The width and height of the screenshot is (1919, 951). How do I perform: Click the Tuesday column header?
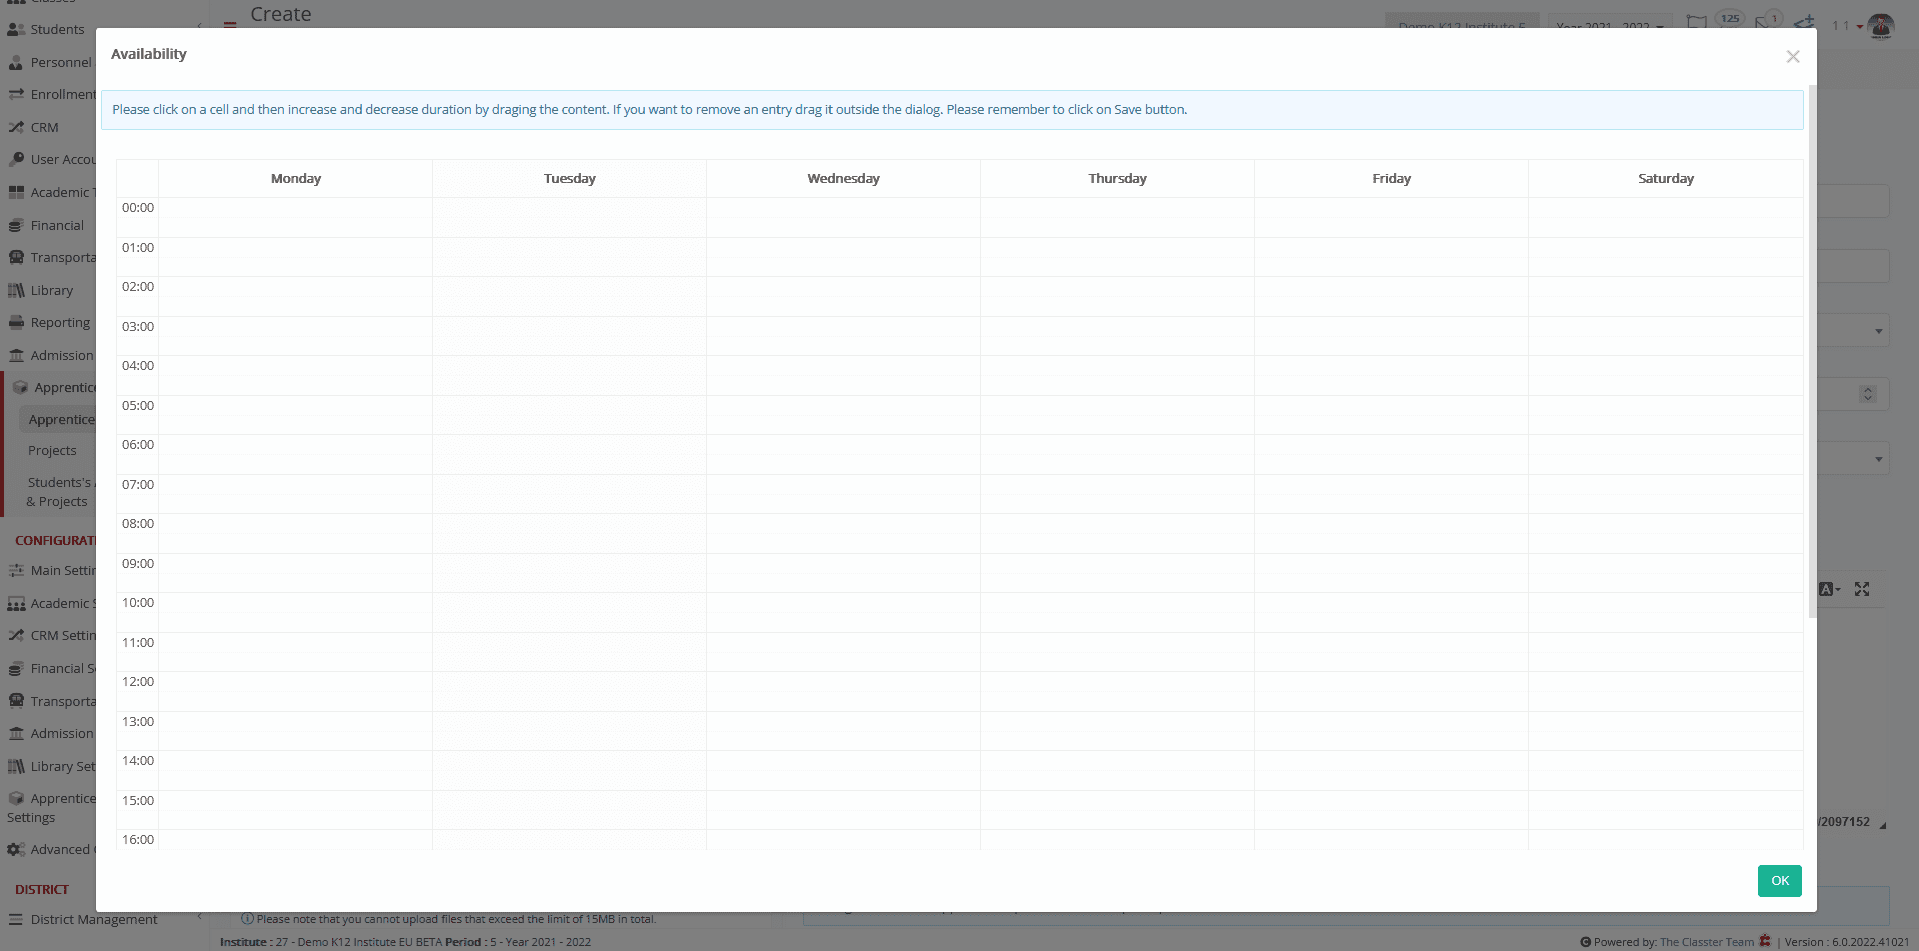pyautogui.click(x=570, y=179)
